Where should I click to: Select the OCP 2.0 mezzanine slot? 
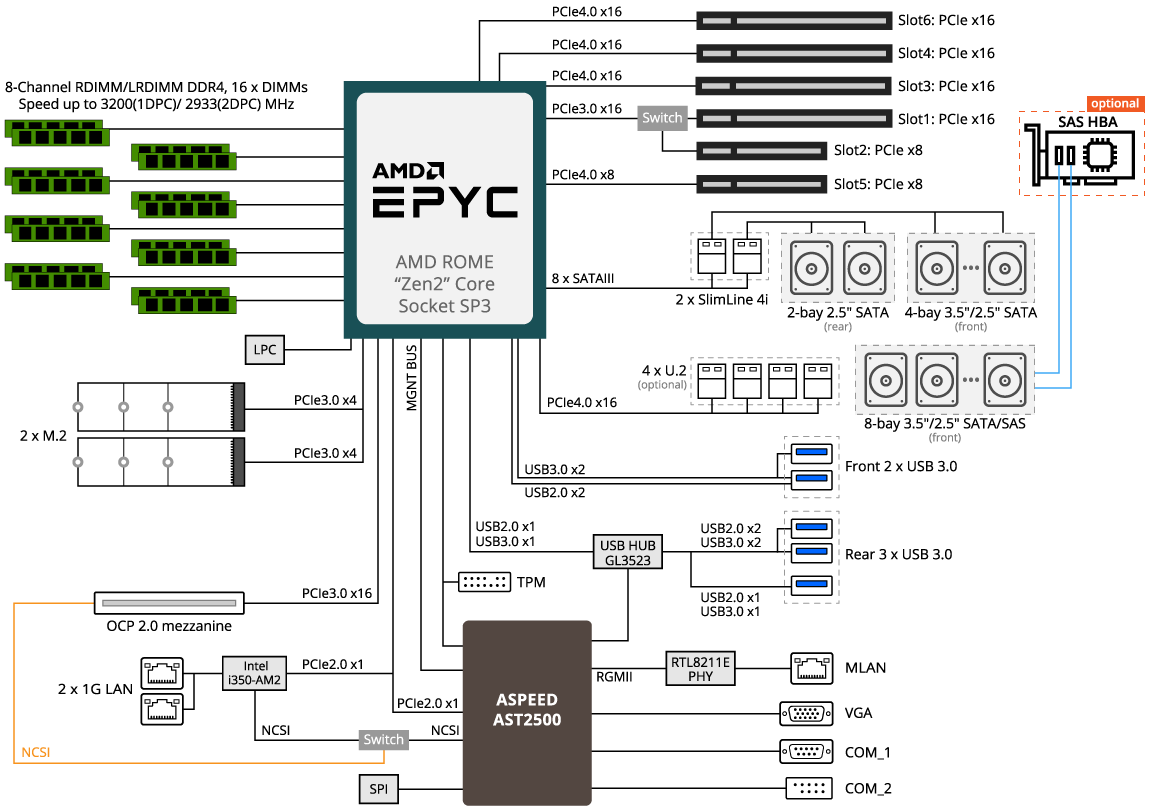click(169, 603)
